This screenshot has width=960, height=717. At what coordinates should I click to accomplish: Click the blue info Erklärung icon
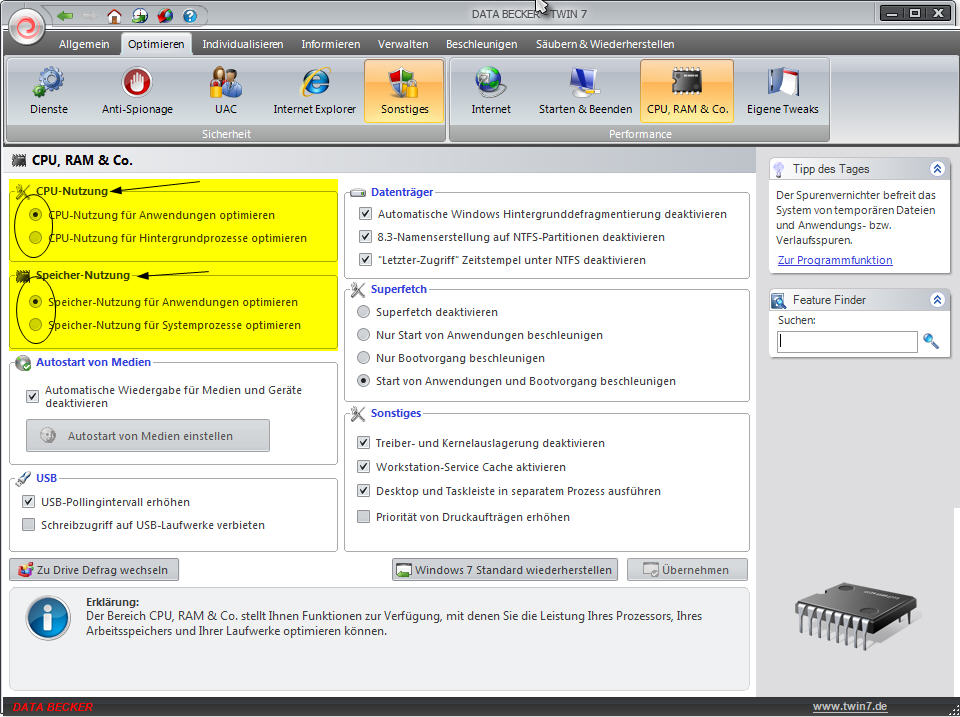(x=48, y=618)
